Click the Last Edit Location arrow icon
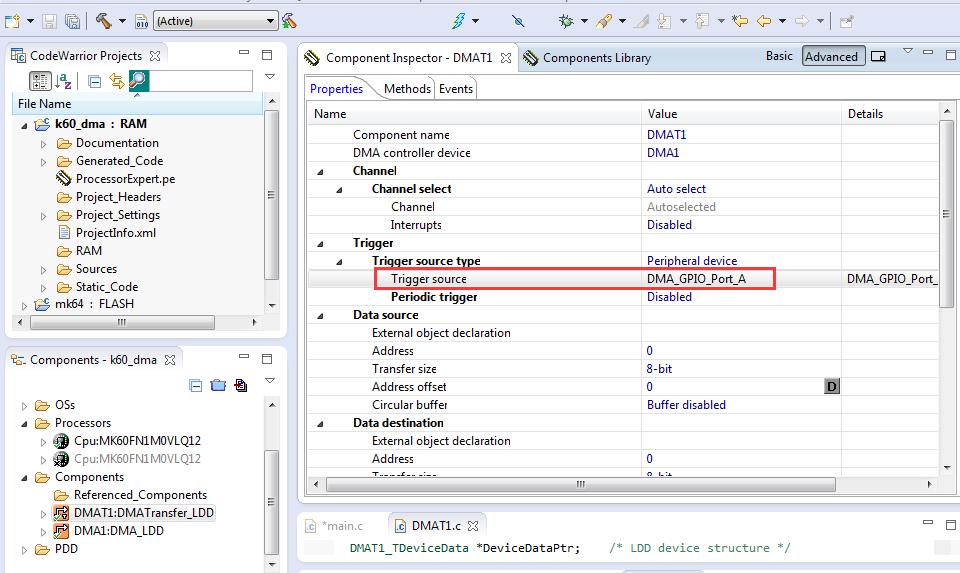 click(x=740, y=21)
